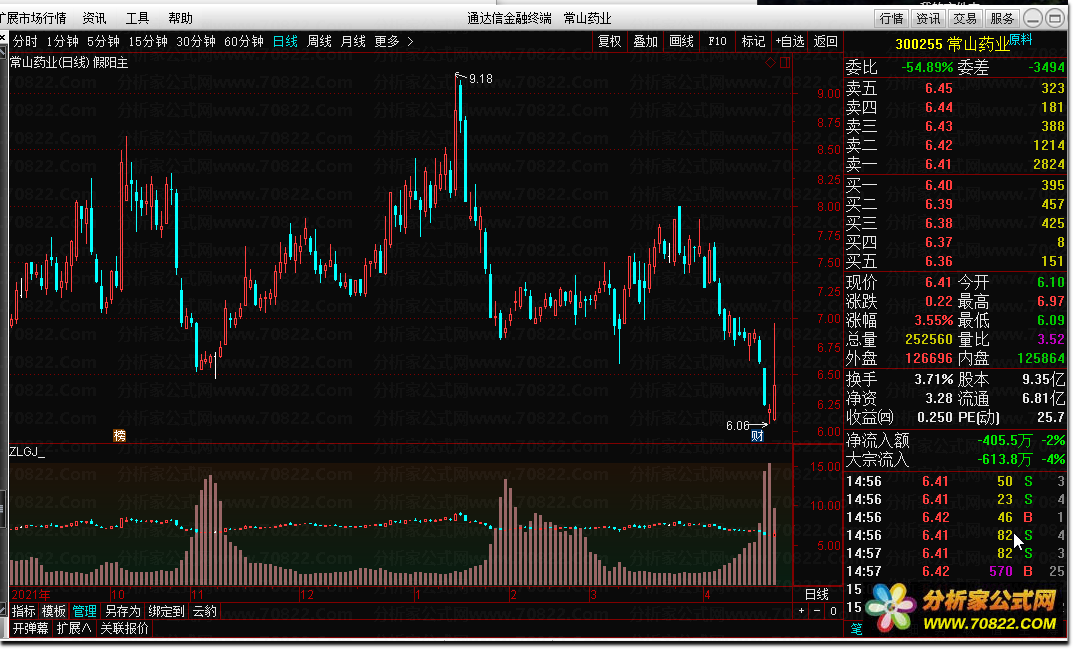Click the 大宗流入 value -613.8万

[1005, 459]
